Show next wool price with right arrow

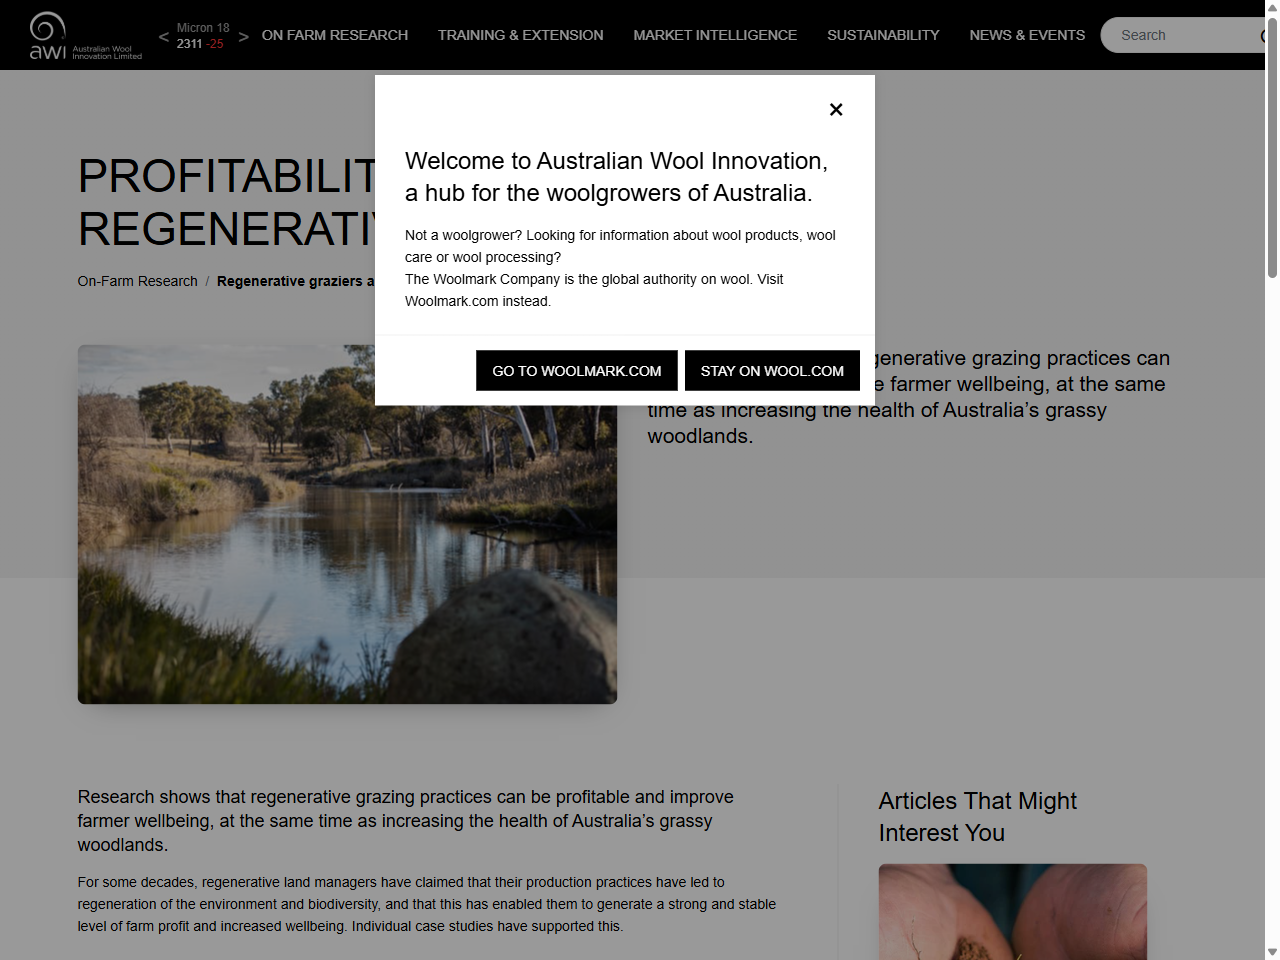(244, 37)
